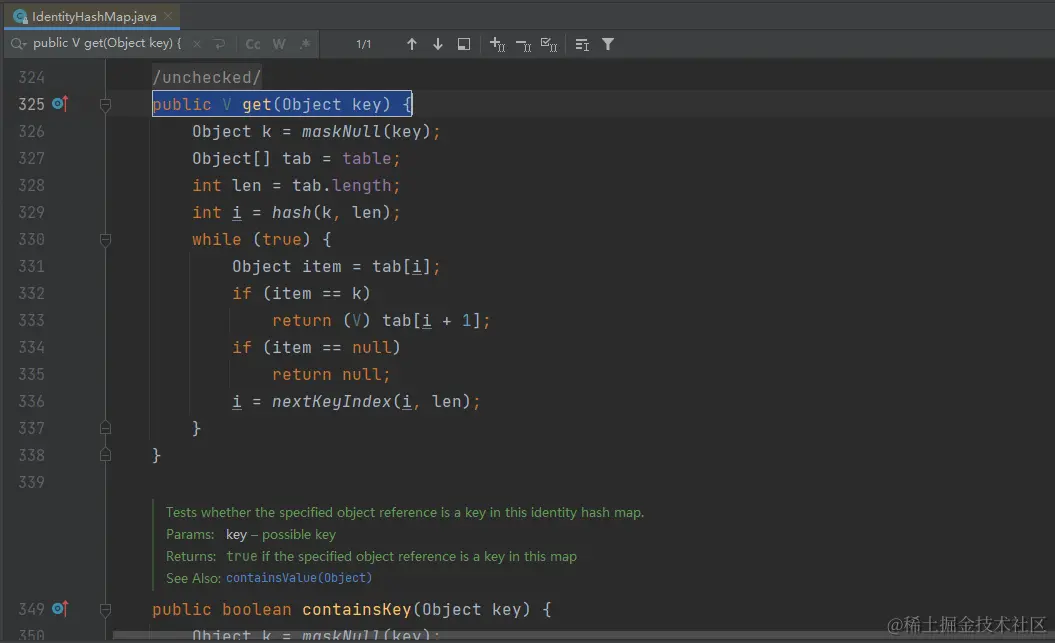Go to previous occurrence with up arrow
The width and height of the screenshot is (1055, 643).
pos(412,44)
